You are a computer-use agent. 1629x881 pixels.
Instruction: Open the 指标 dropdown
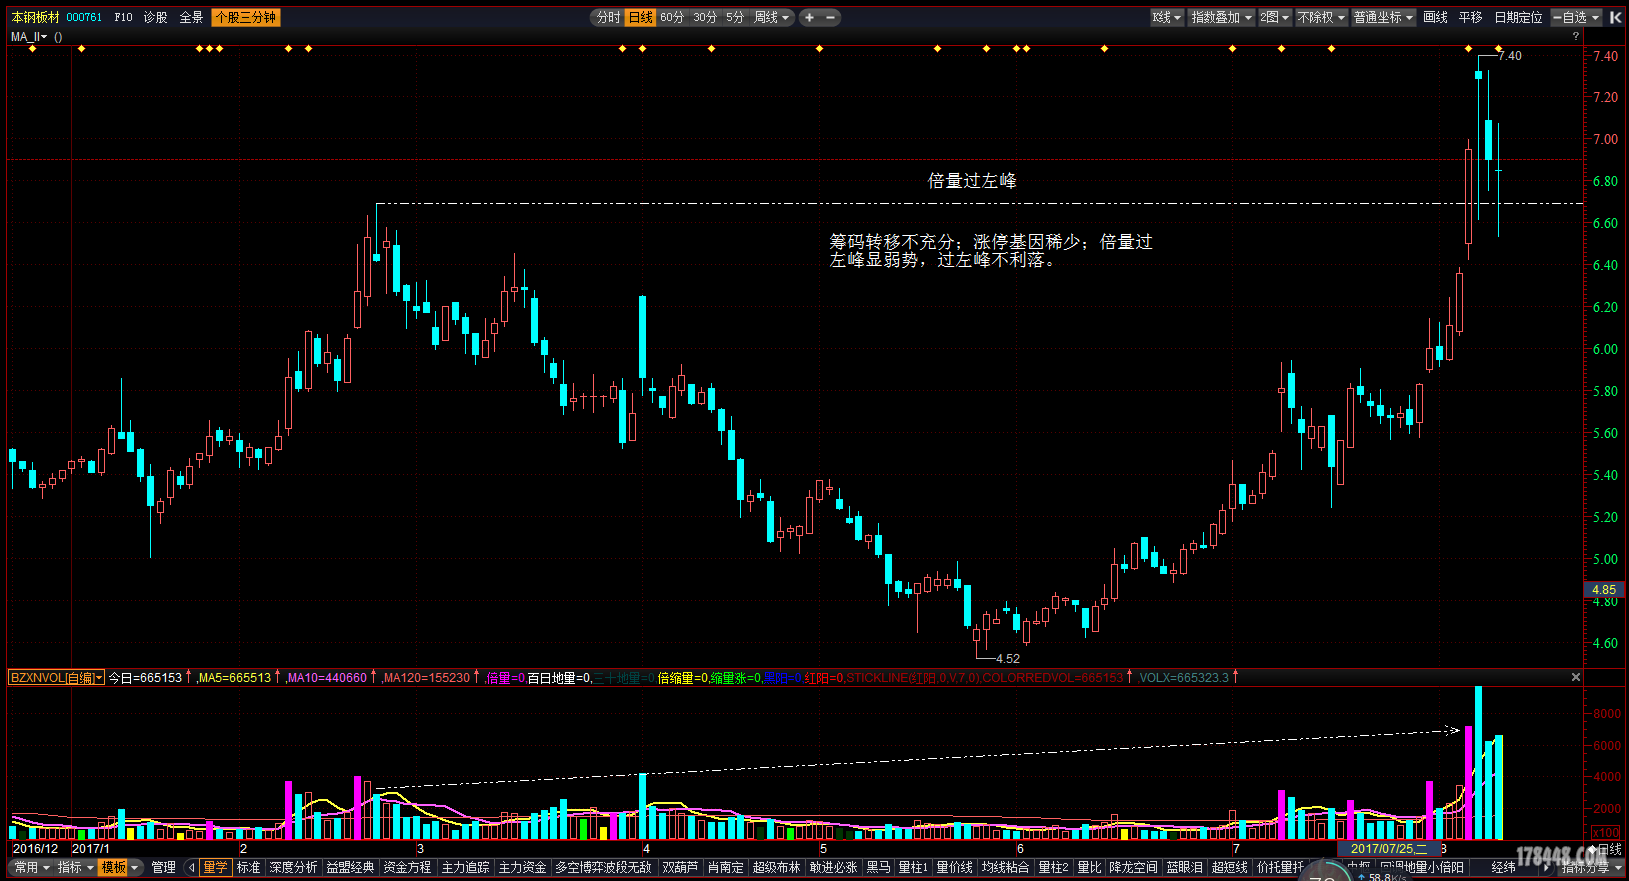(75, 867)
